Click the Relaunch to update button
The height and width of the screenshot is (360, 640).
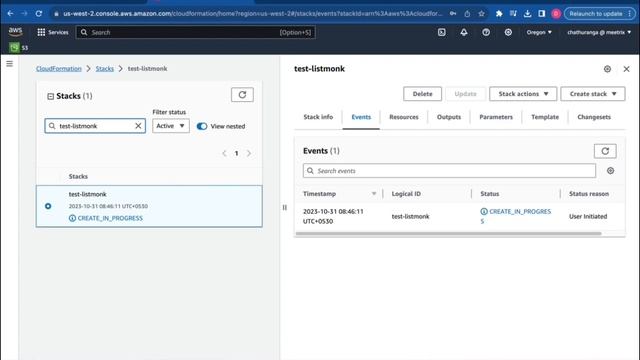[x=599, y=13]
